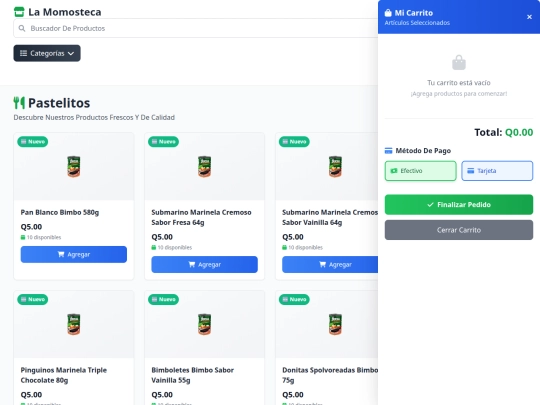Add Submarino Sabor Vainilla 64g to cart
This screenshot has width=540, height=405.
click(330, 264)
